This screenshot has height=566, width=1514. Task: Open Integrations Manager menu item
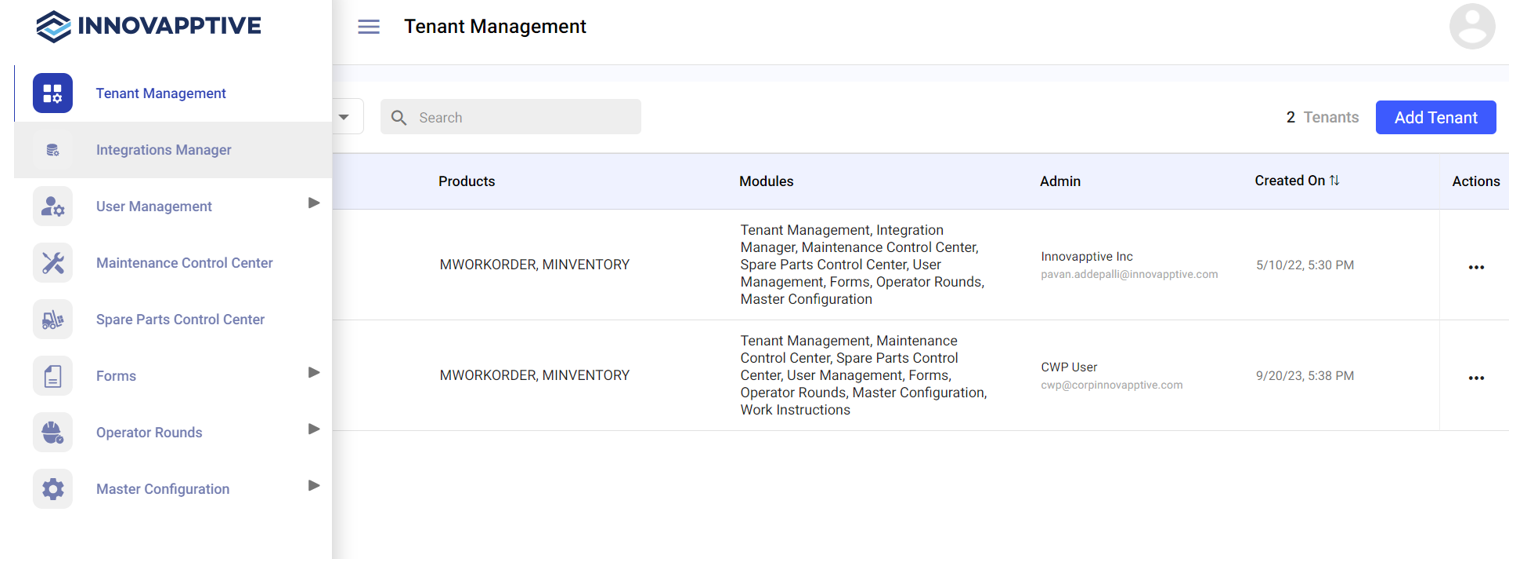point(173,150)
